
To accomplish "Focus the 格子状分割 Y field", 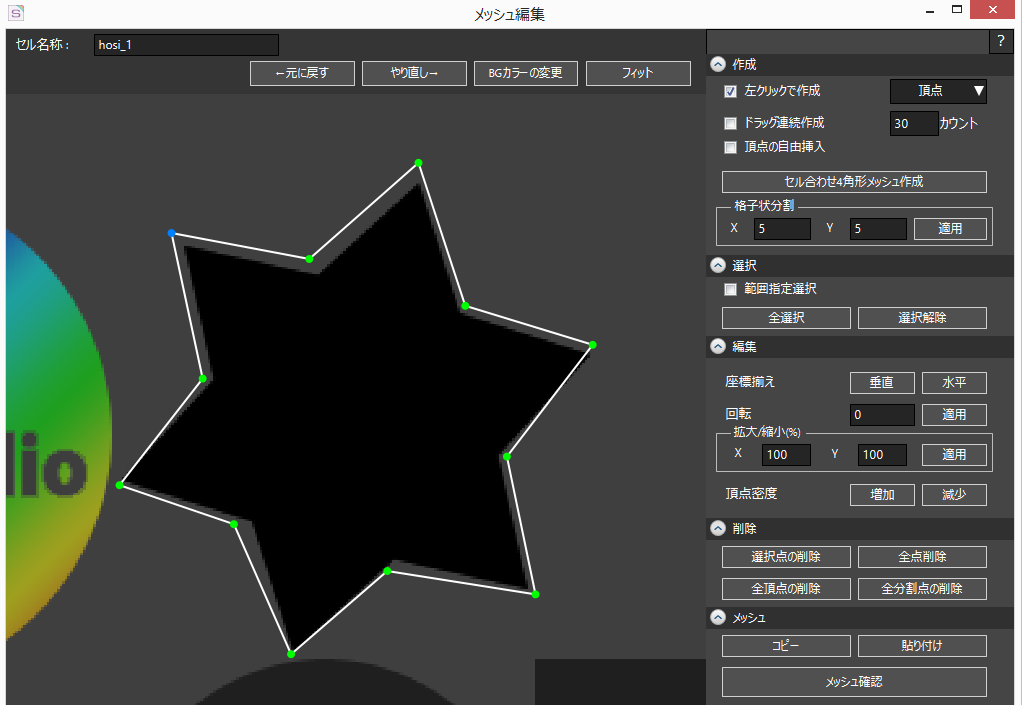I will [x=878, y=229].
